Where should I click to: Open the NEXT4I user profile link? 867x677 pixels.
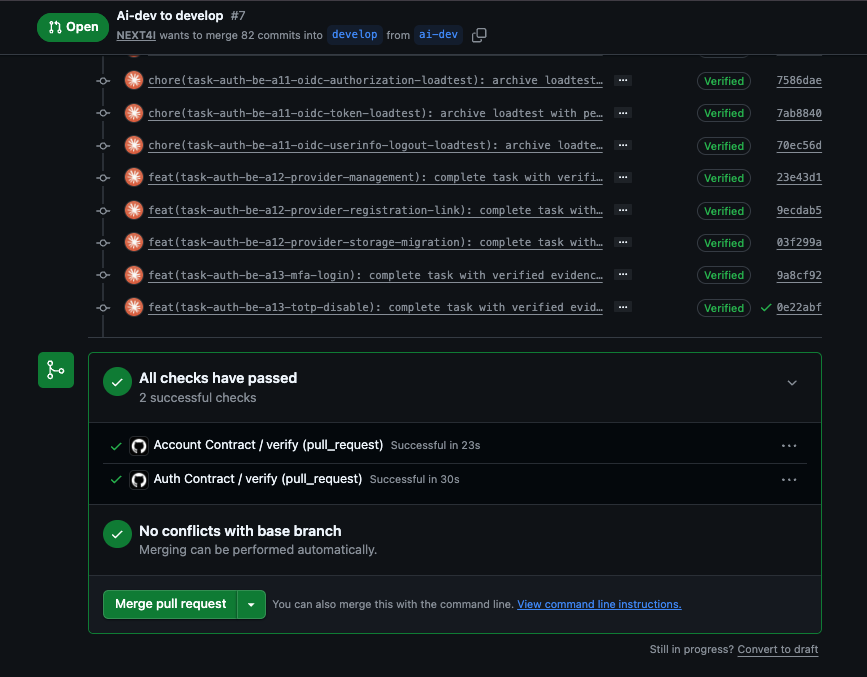136,35
